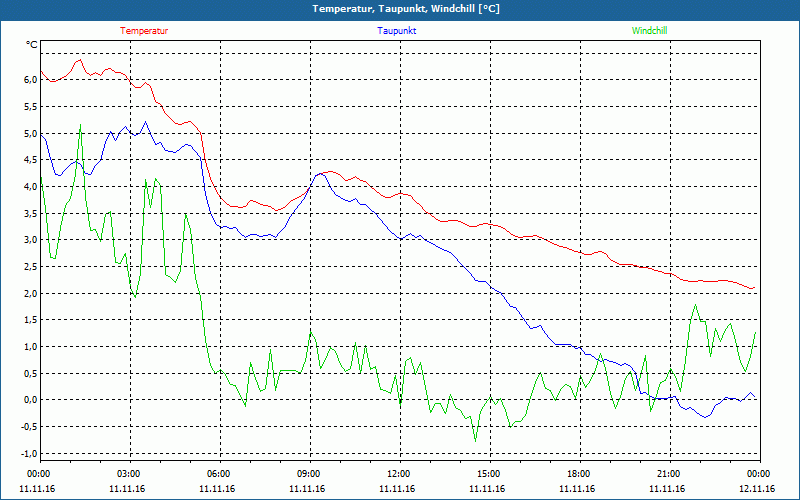Click the 11.11.16 date under 21:00
This screenshot has height=500, width=800.
tap(667, 489)
